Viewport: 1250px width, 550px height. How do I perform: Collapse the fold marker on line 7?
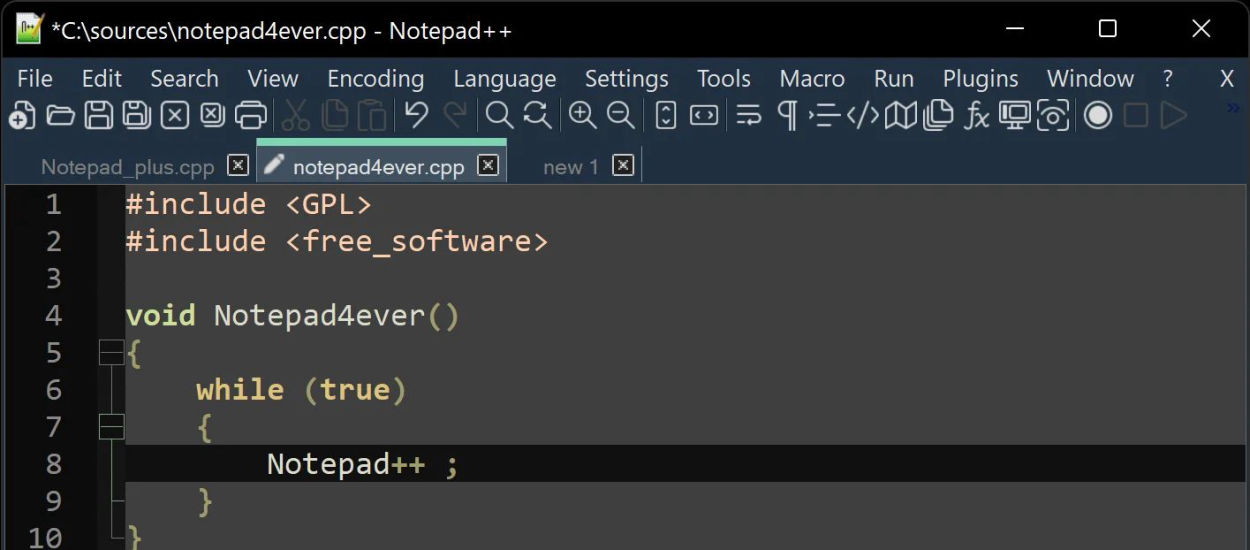point(111,427)
